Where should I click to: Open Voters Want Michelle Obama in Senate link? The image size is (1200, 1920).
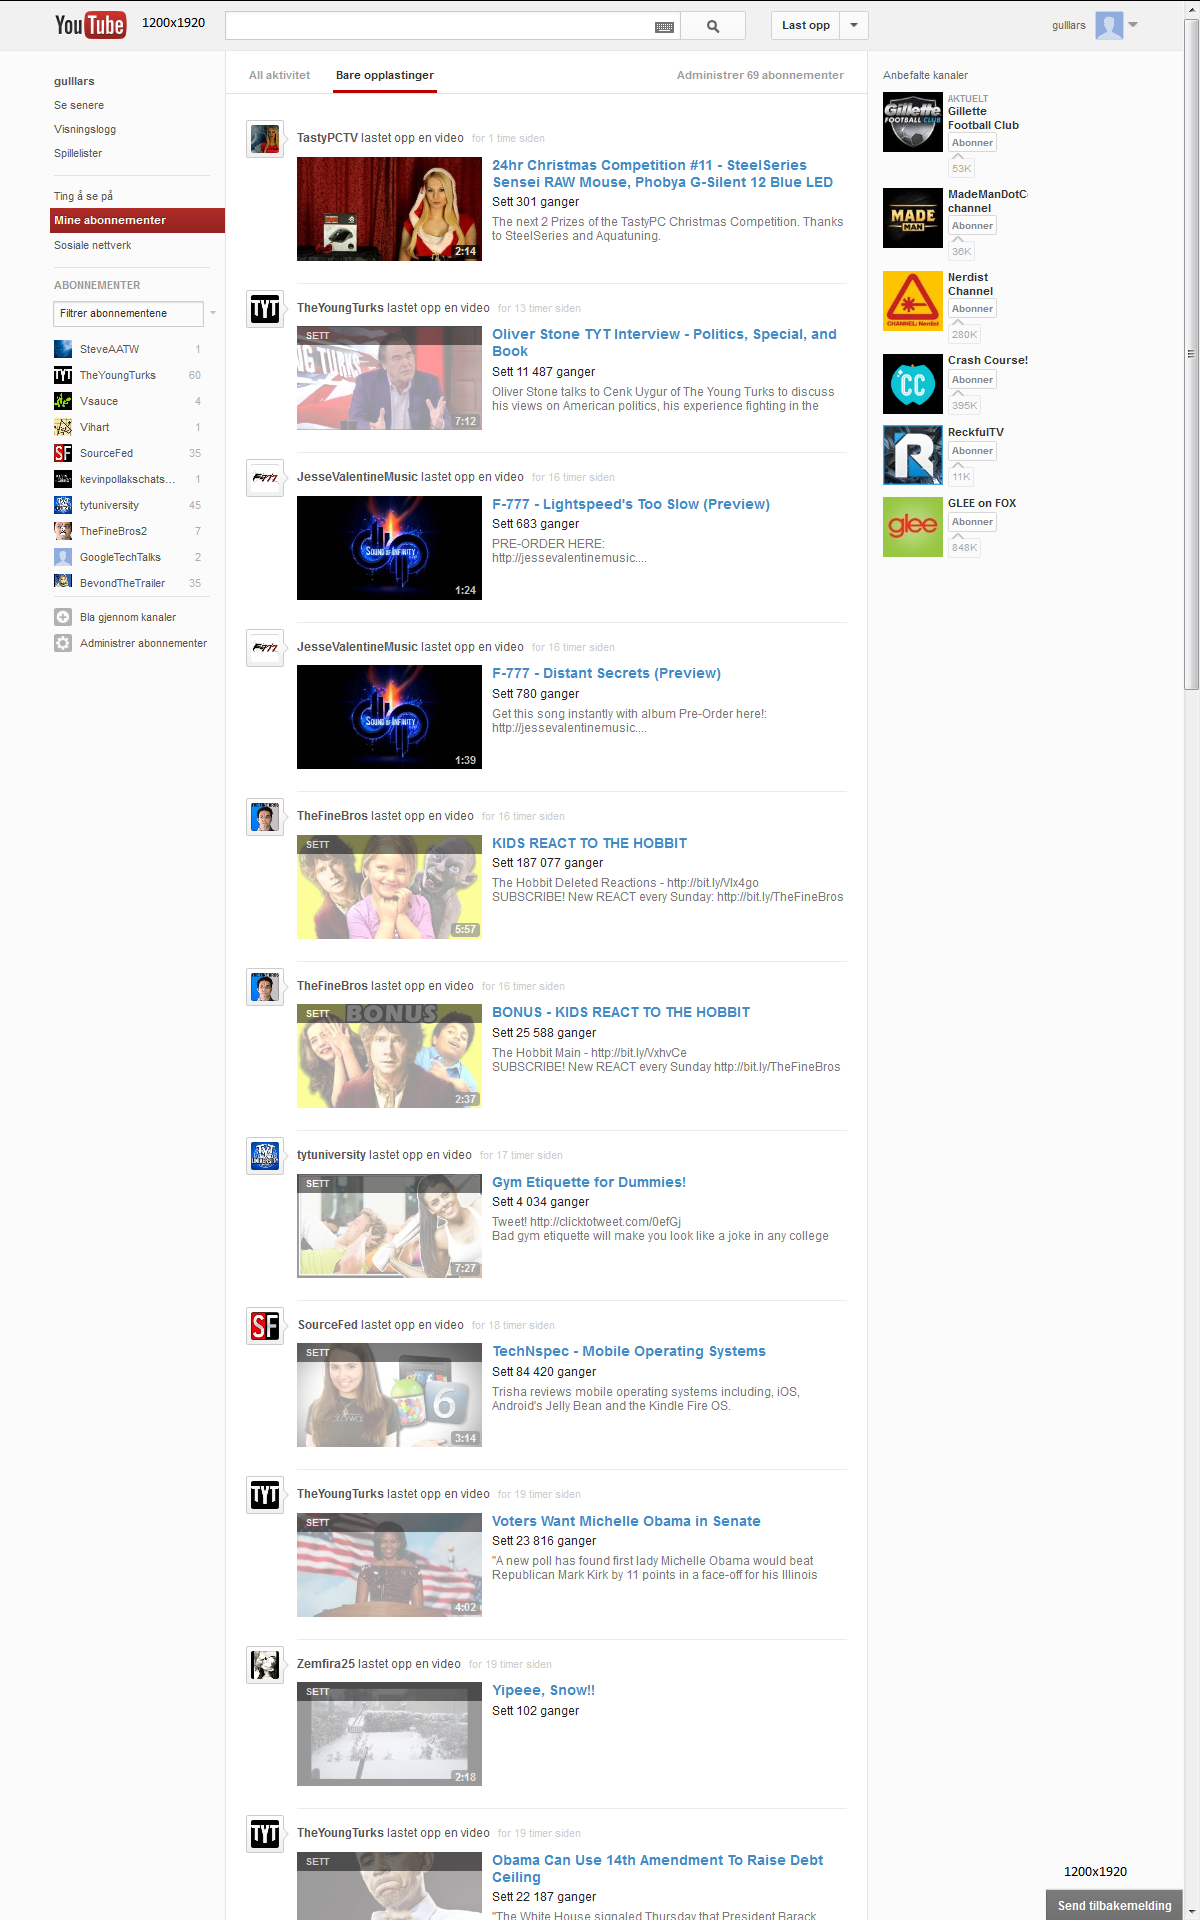[x=626, y=1521]
